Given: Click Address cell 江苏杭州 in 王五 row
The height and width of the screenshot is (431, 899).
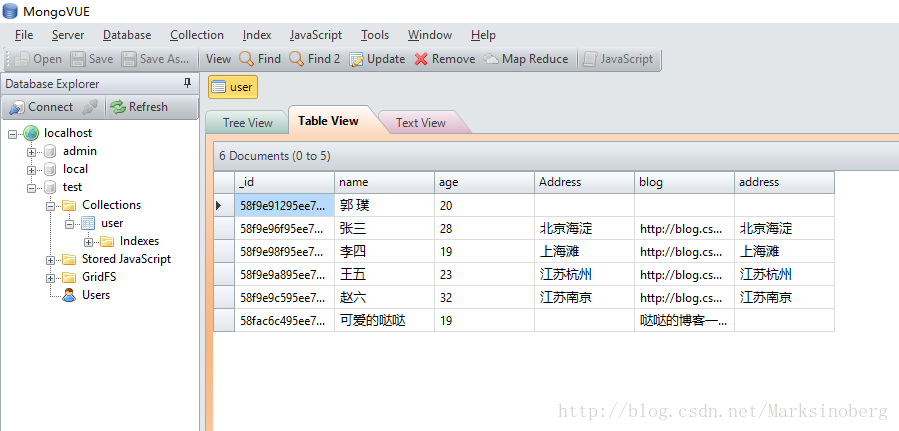Looking at the screenshot, I should click(584, 275).
